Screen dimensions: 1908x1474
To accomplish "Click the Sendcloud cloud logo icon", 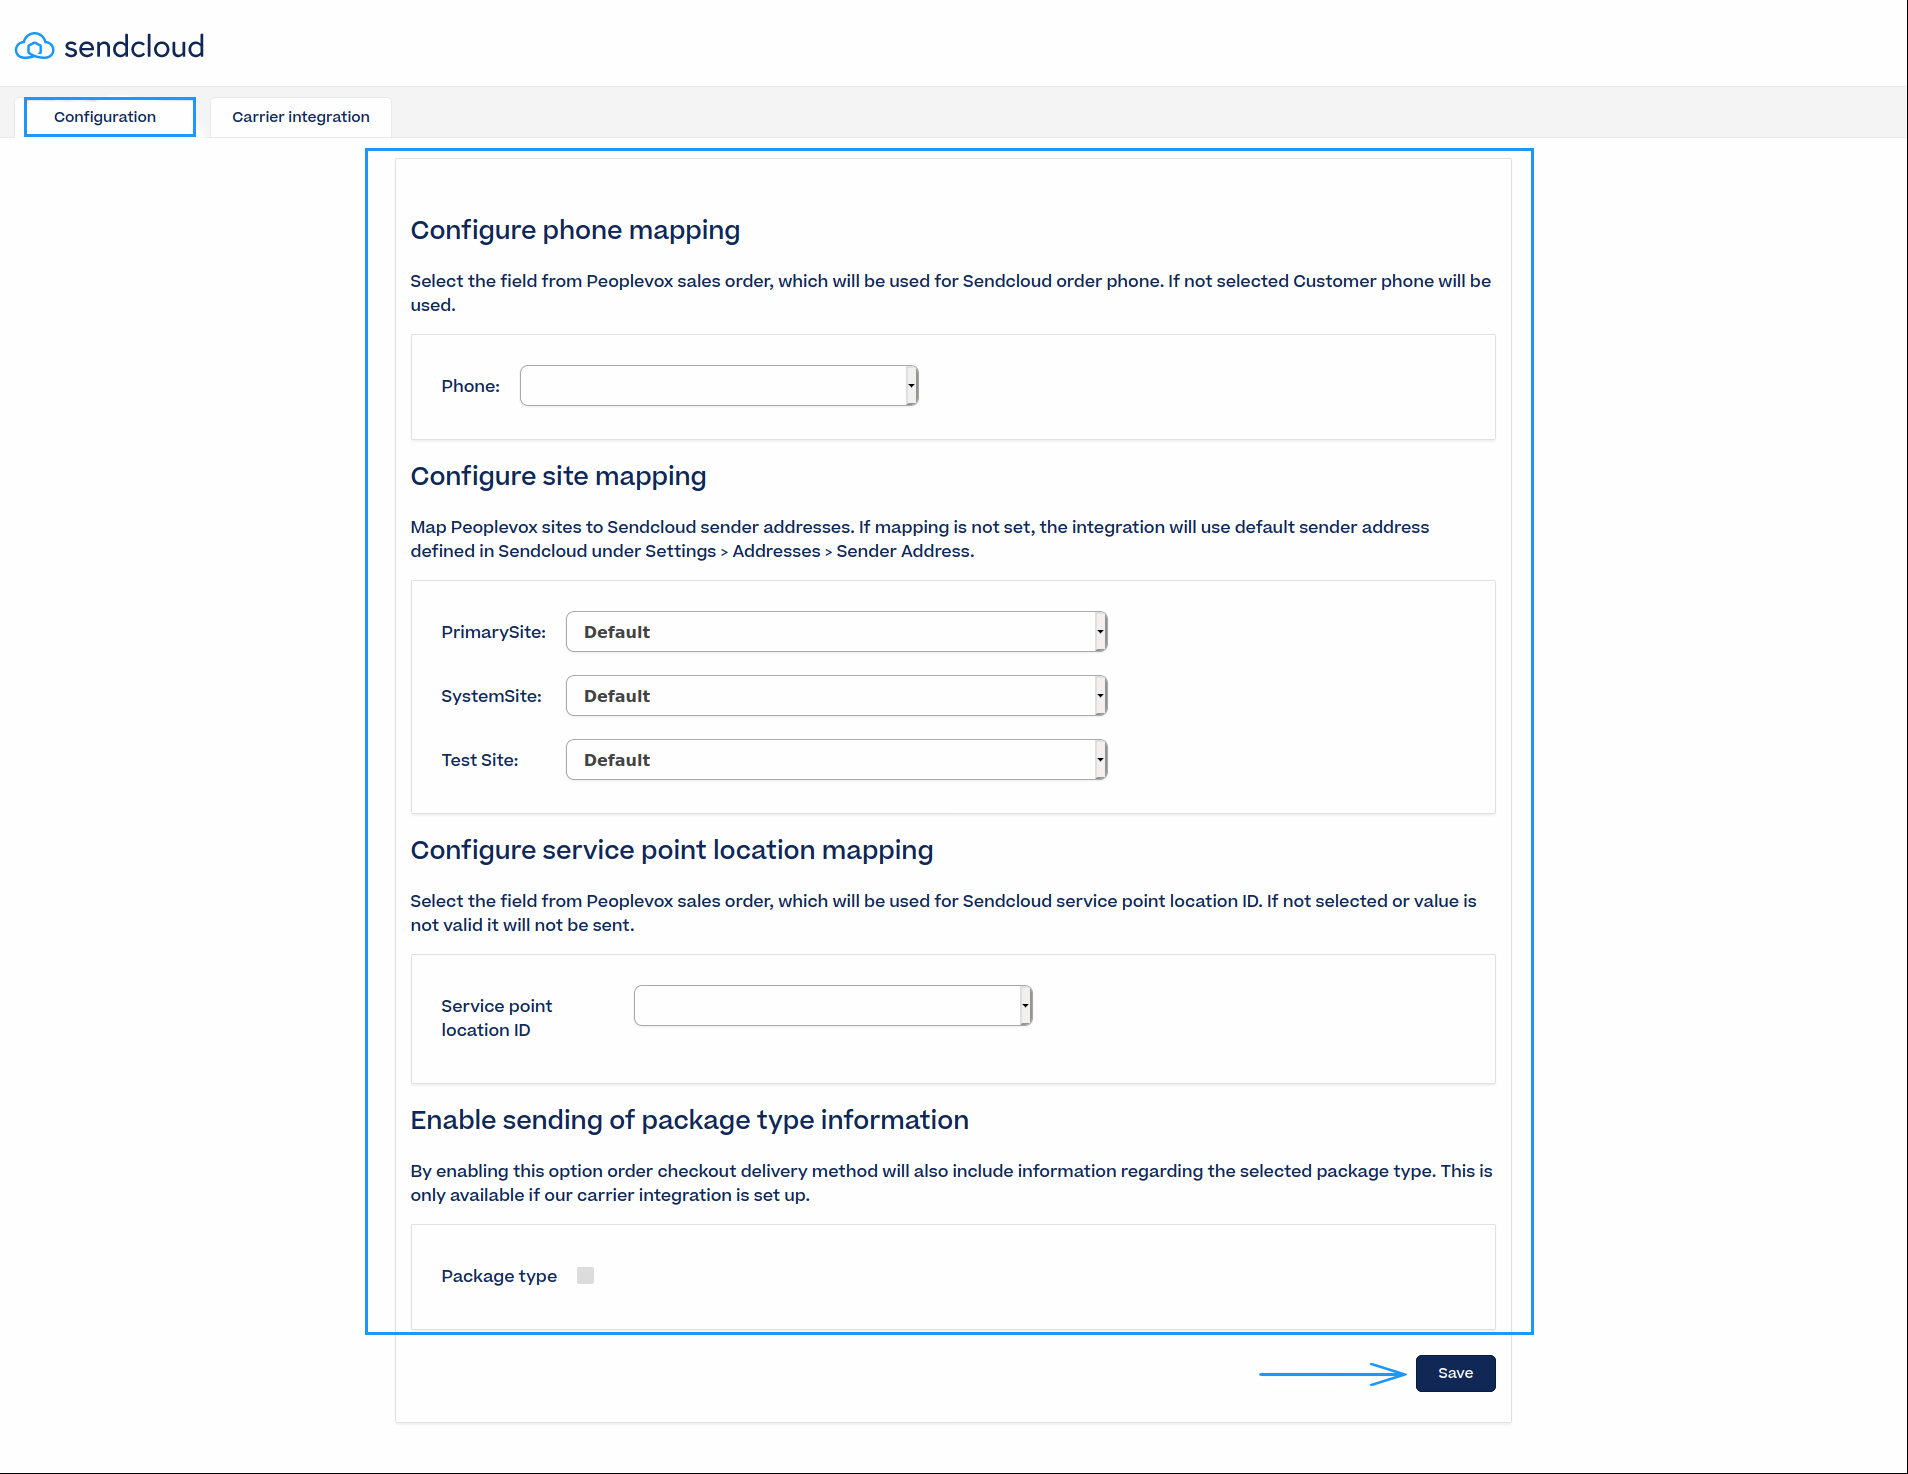I will [x=34, y=46].
